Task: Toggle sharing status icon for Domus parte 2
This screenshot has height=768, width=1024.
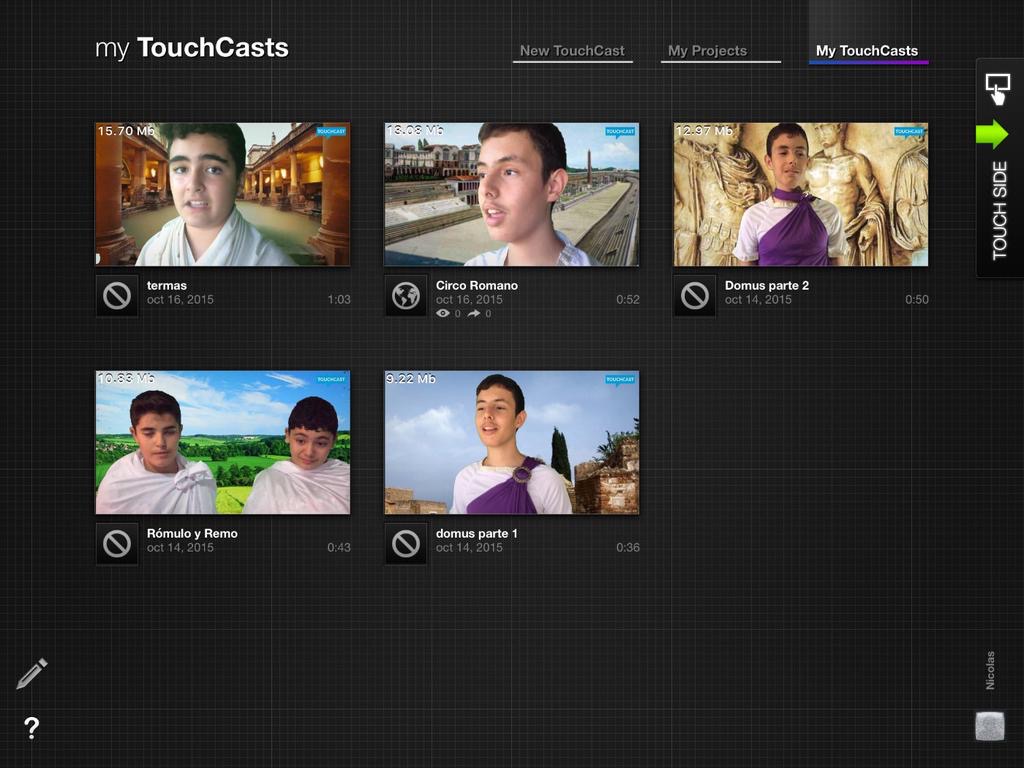Action: pos(695,295)
